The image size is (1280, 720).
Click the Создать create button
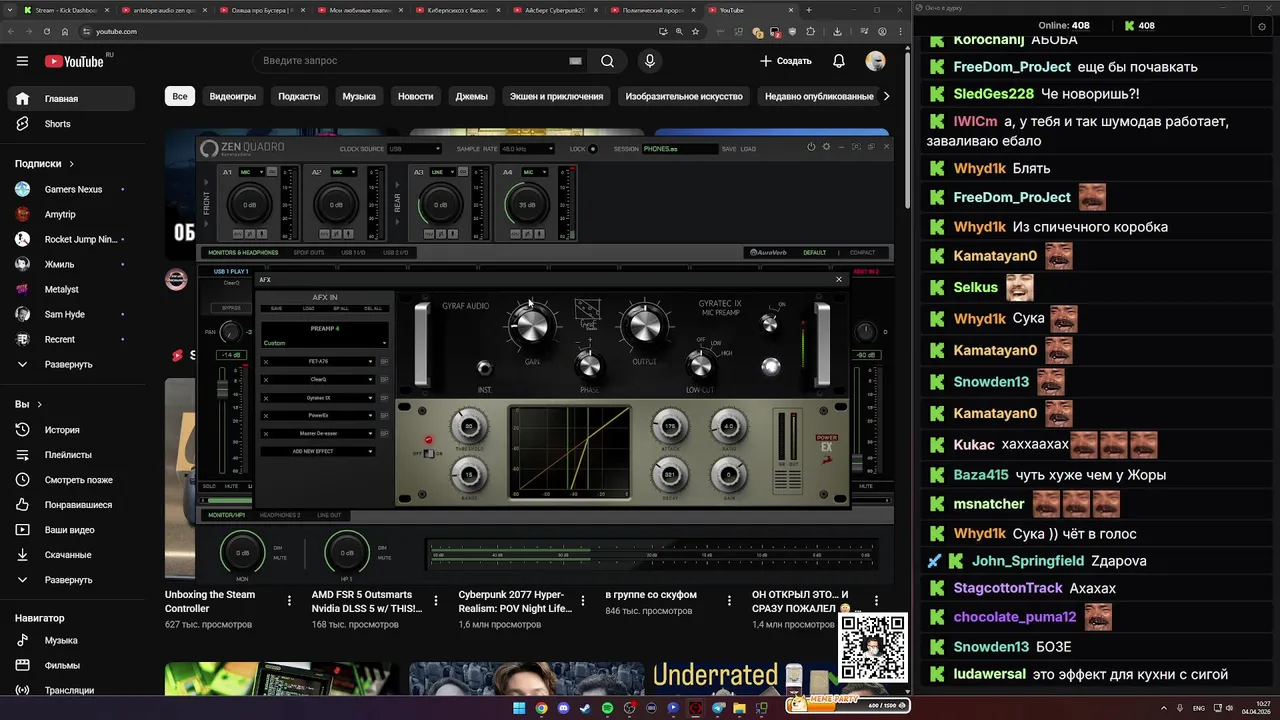click(x=786, y=61)
